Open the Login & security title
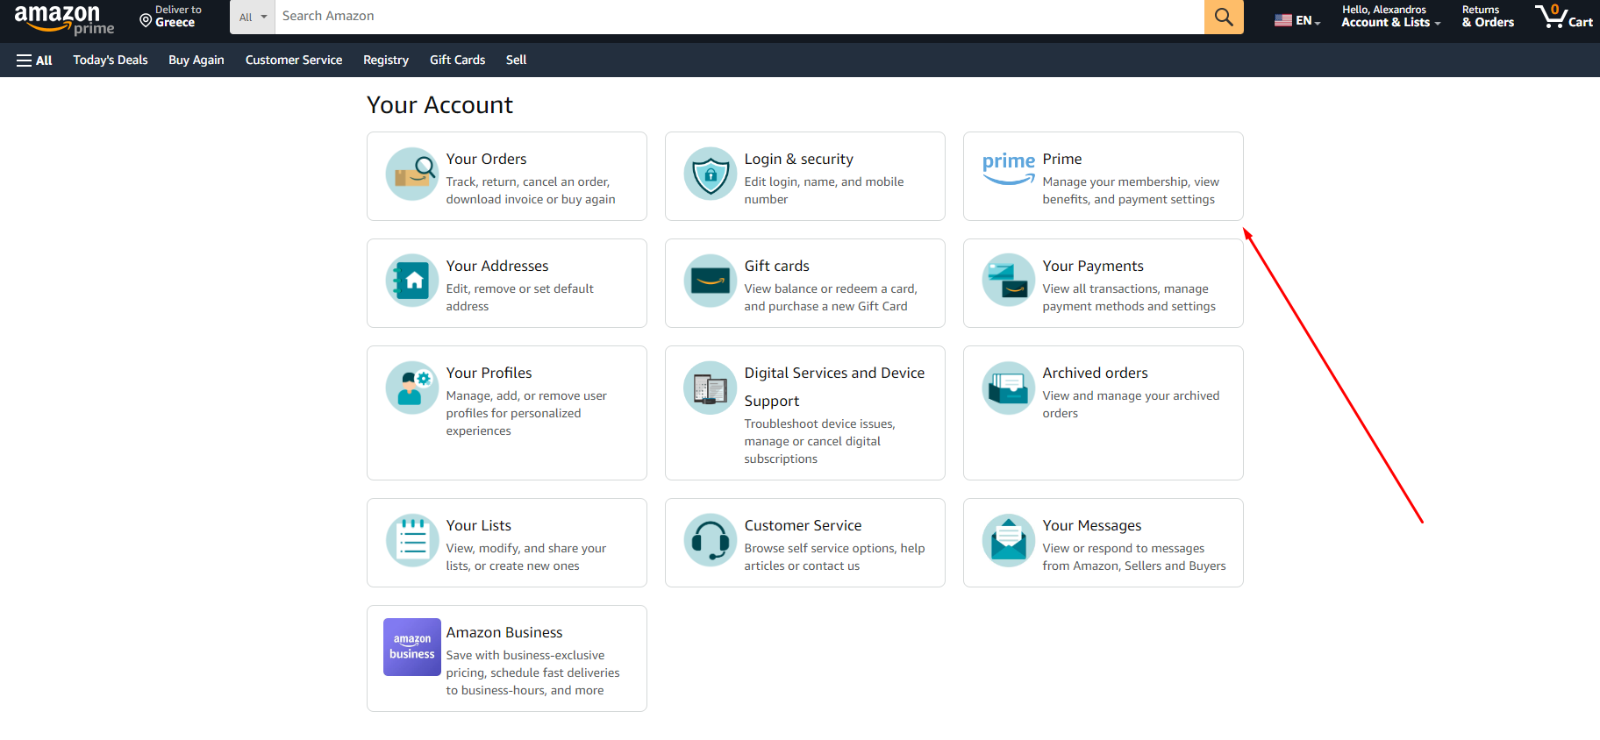This screenshot has width=1600, height=740. pyautogui.click(x=799, y=159)
